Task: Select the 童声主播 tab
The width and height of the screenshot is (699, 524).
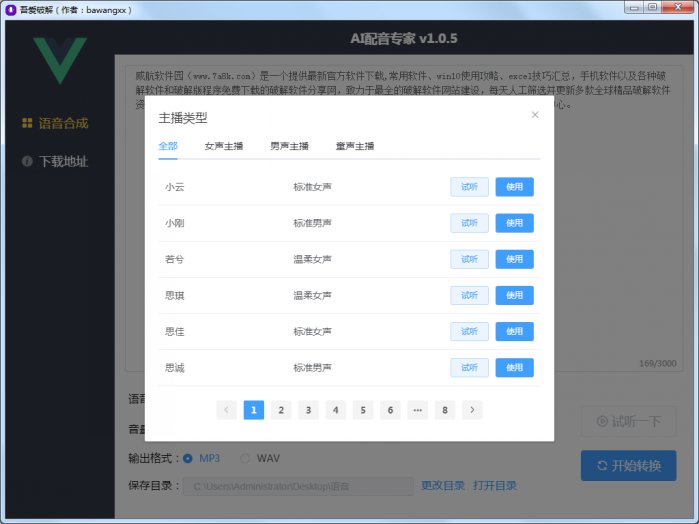Action: [x=355, y=146]
